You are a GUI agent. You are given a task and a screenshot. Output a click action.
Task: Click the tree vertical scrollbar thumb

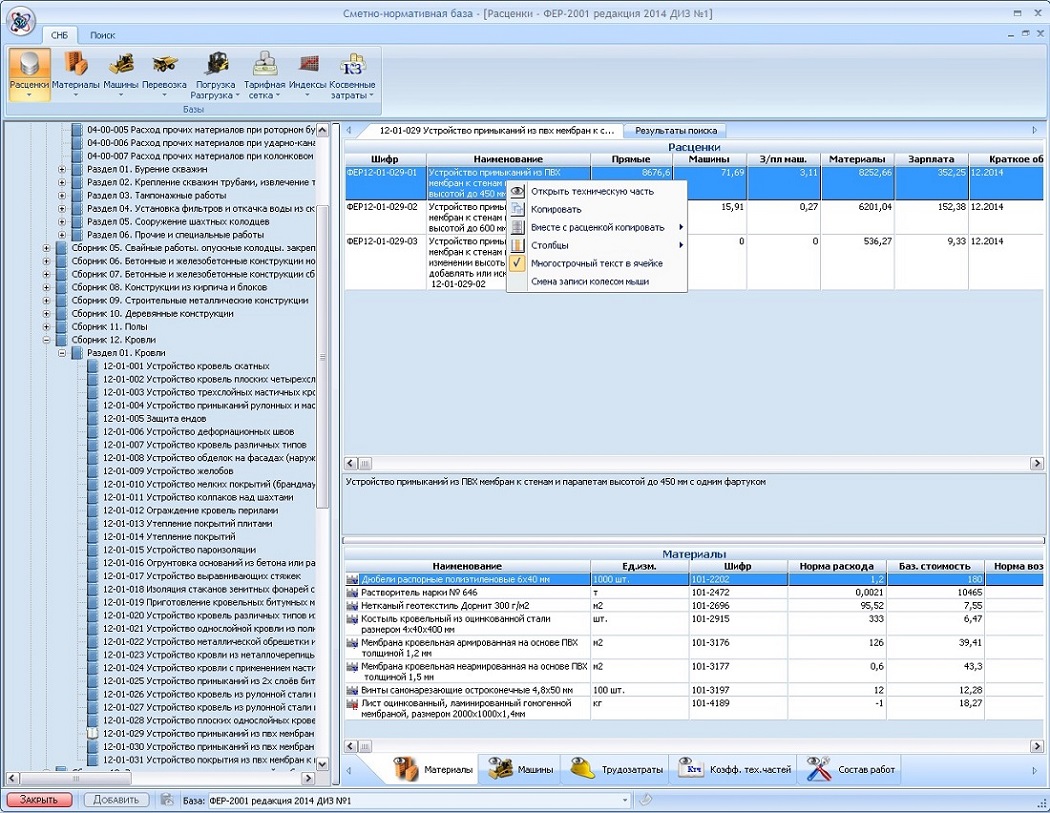322,357
